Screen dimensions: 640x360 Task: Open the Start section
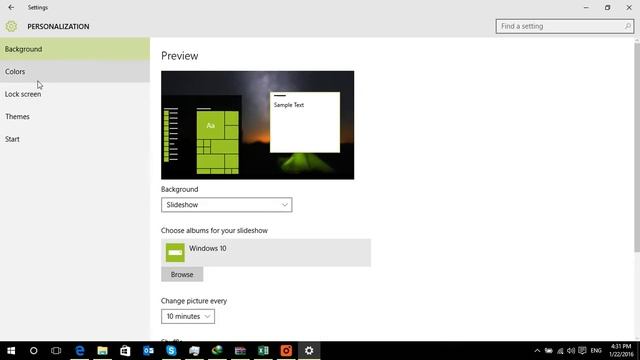pyautogui.click(x=75, y=139)
